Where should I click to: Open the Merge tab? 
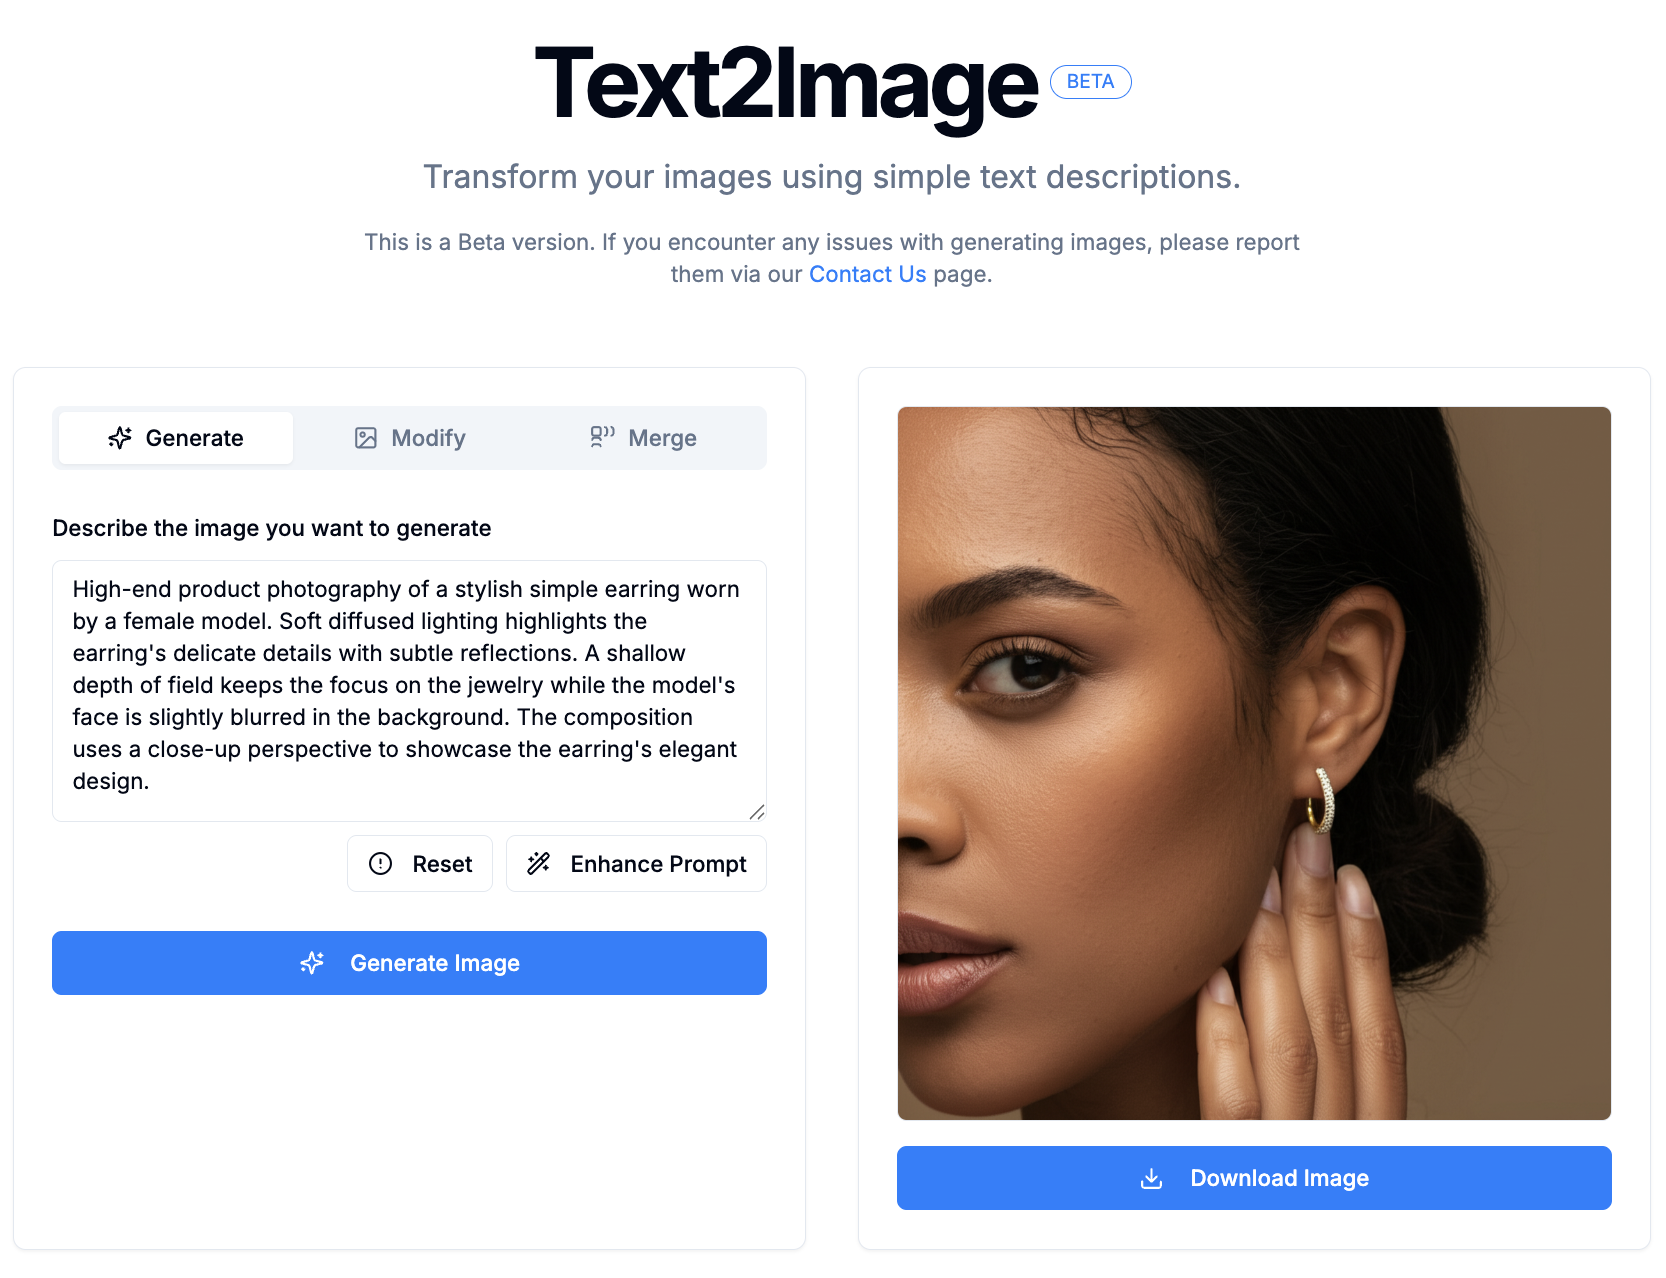point(644,438)
